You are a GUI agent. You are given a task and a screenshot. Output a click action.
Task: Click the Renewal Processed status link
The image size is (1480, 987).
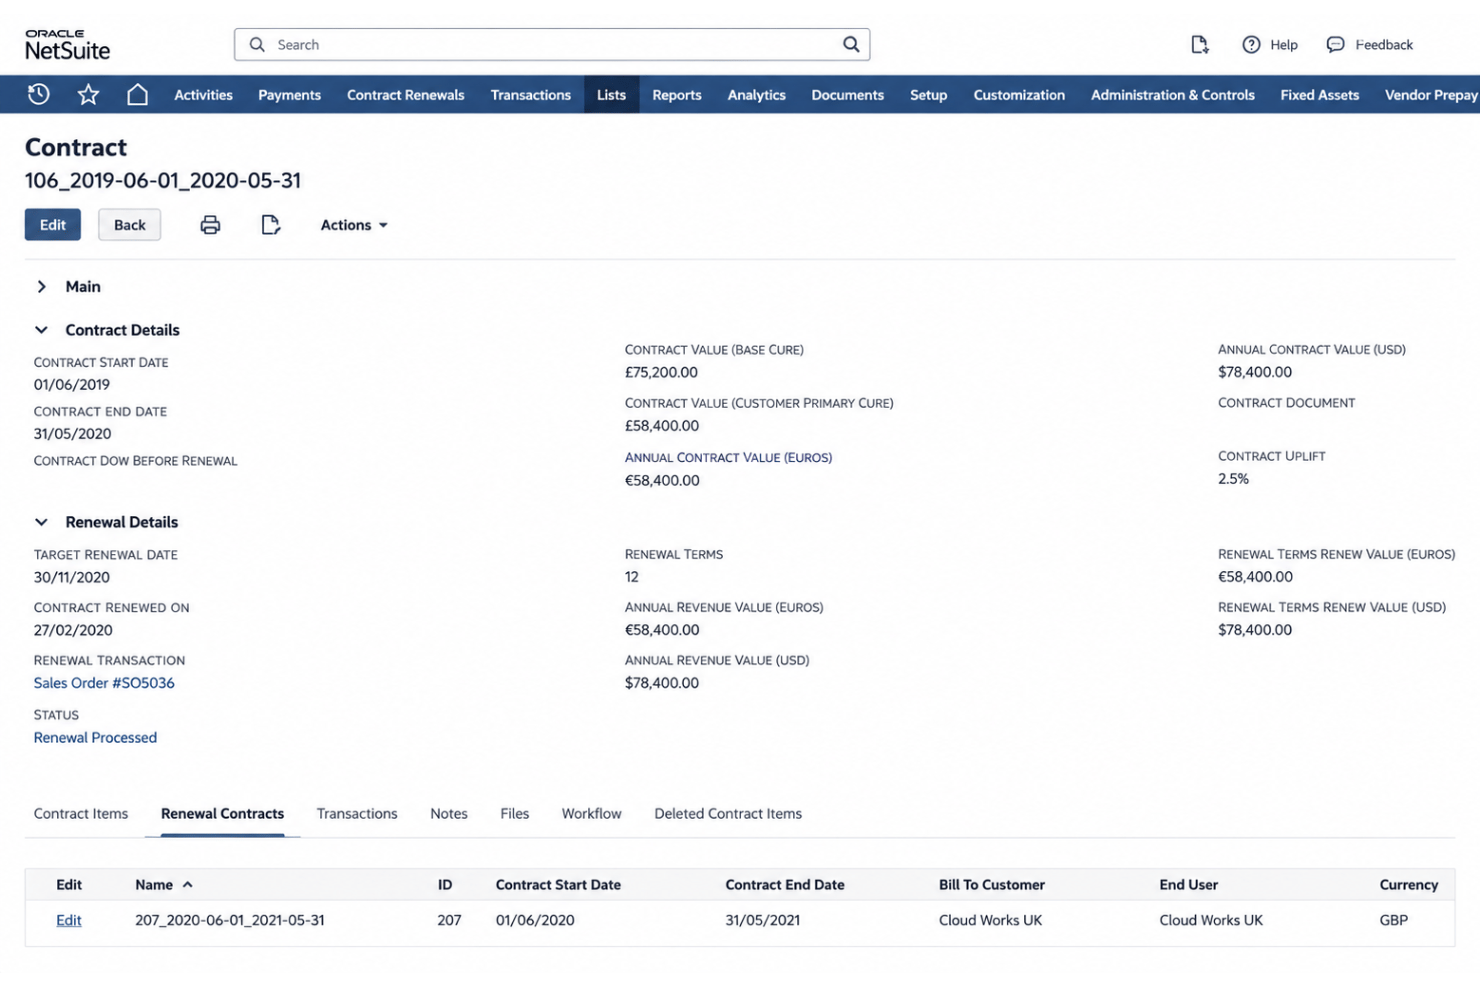95,738
